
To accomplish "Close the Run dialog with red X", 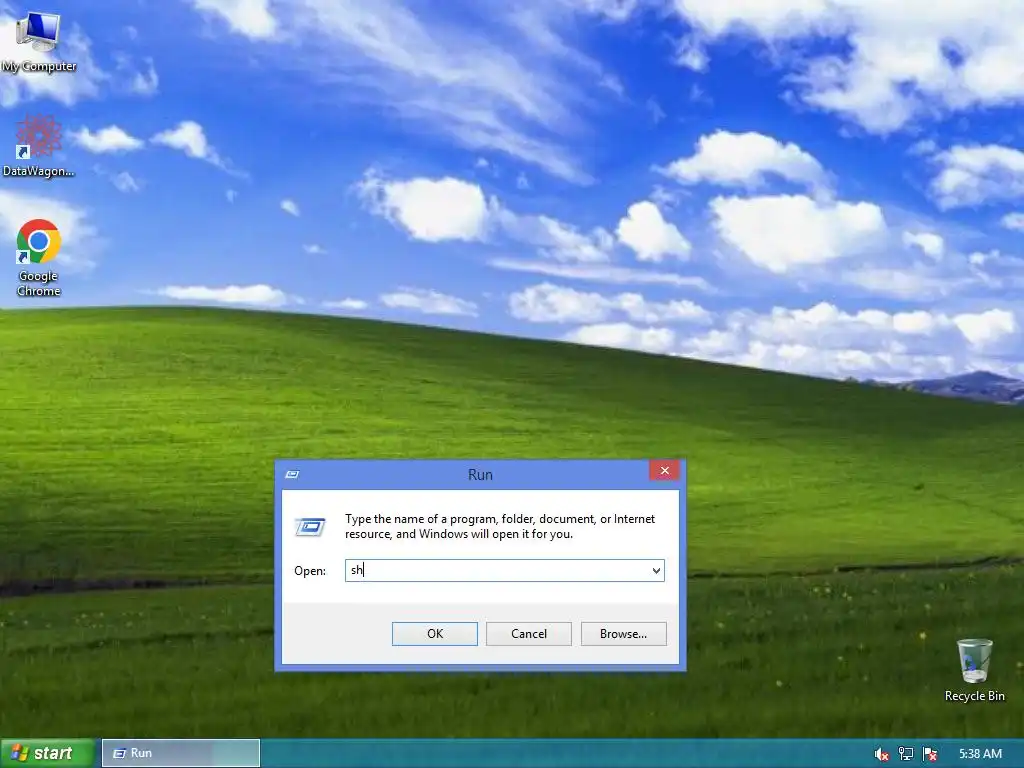I will [x=664, y=470].
